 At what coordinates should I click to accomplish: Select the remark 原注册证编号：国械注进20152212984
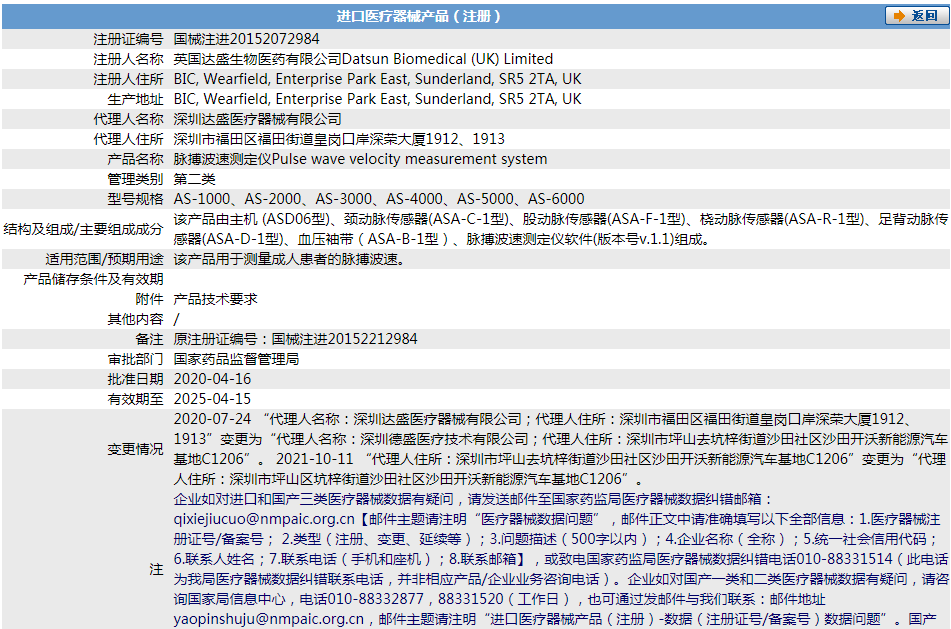pyautogui.click(x=295, y=339)
